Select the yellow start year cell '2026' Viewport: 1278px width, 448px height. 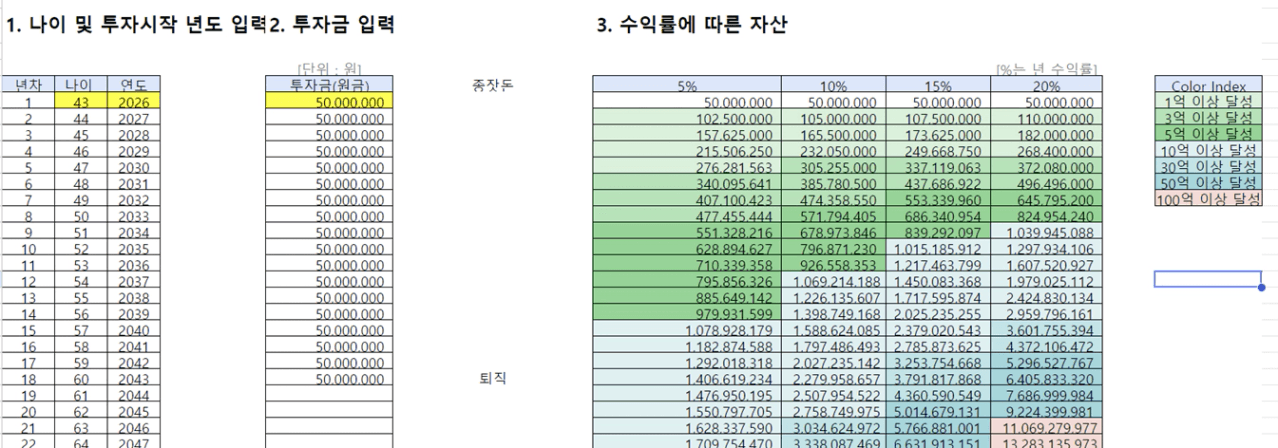click(133, 102)
